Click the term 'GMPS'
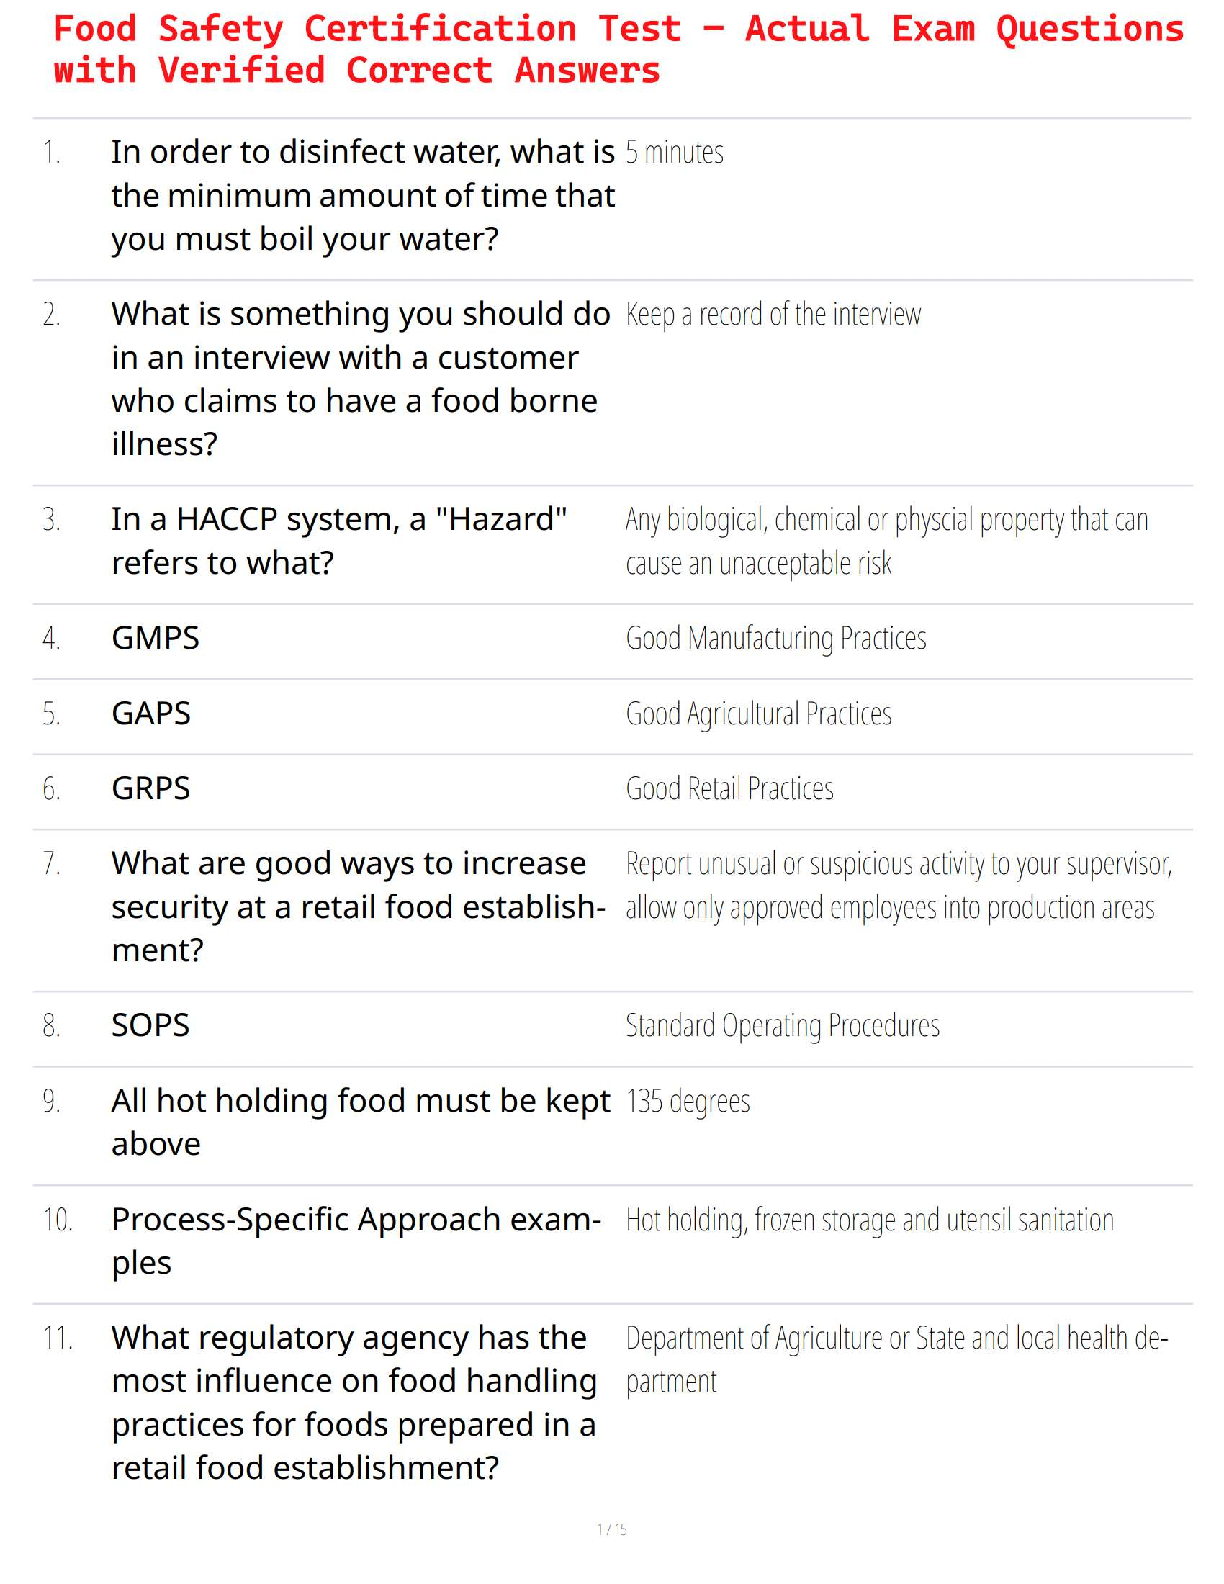Viewport: 1224px width, 1584px height. [x=156, y=638]
